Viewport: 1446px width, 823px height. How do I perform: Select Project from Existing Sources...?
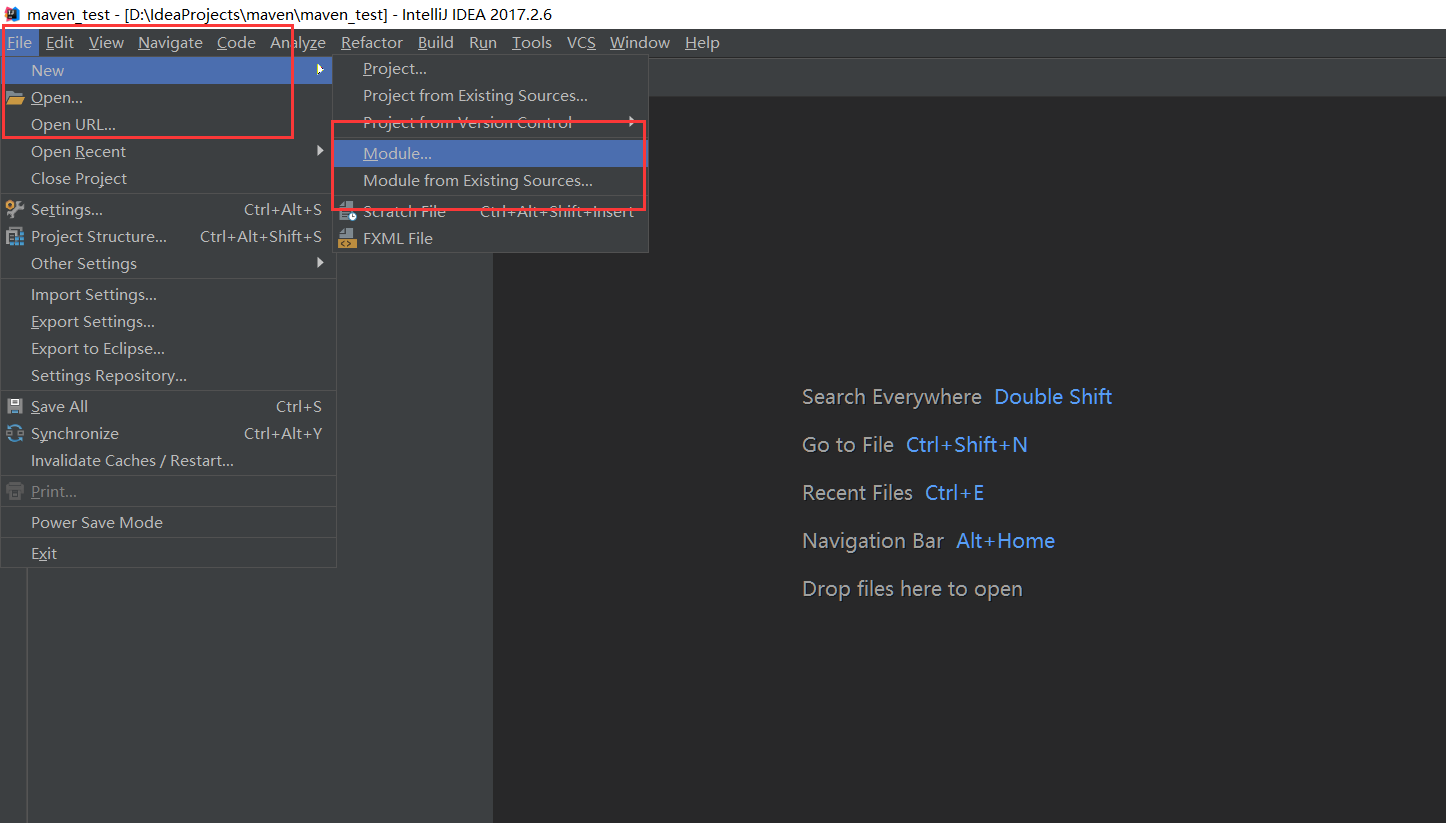pyautogui.click(x=491, y=95)
